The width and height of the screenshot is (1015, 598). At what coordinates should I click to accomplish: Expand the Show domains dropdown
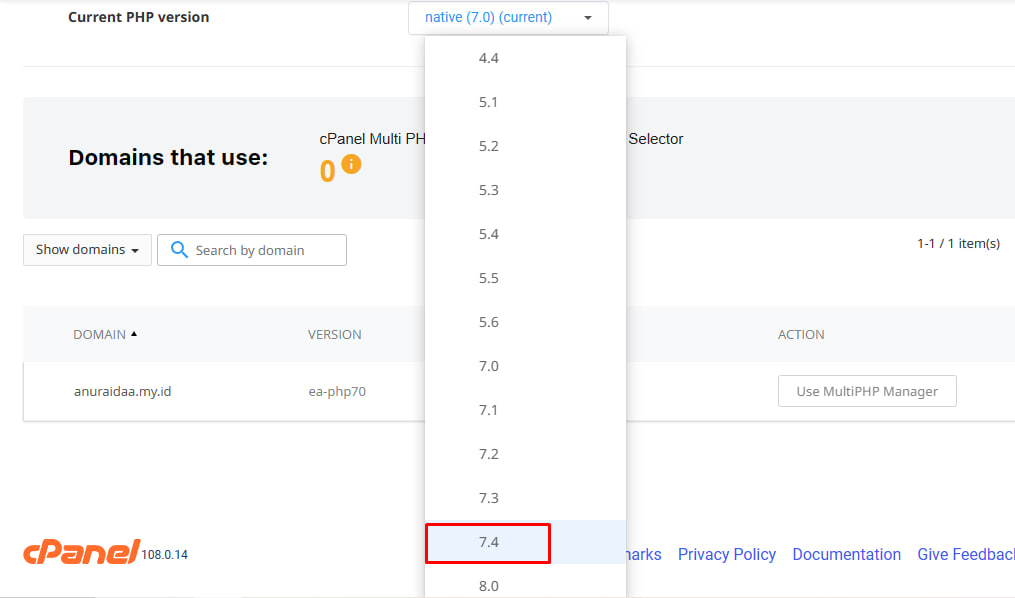(x=87, y=250)
